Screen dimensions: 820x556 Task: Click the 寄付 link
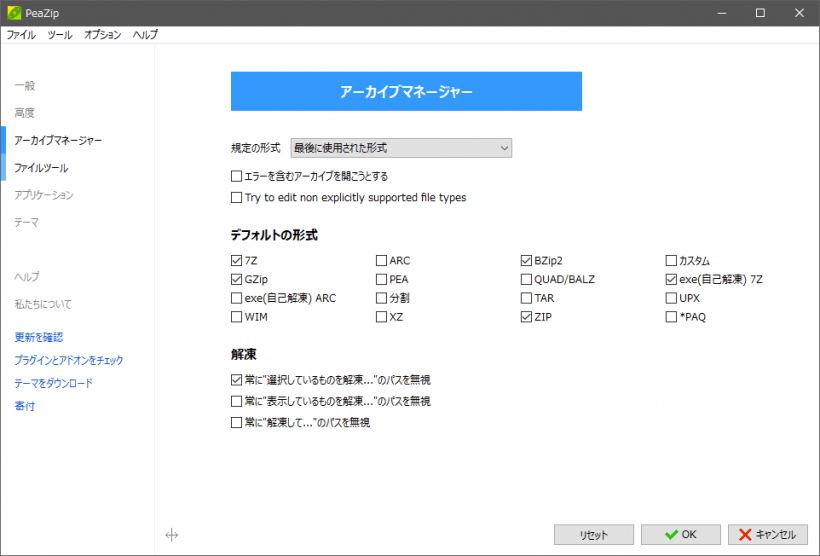point(25,406)
